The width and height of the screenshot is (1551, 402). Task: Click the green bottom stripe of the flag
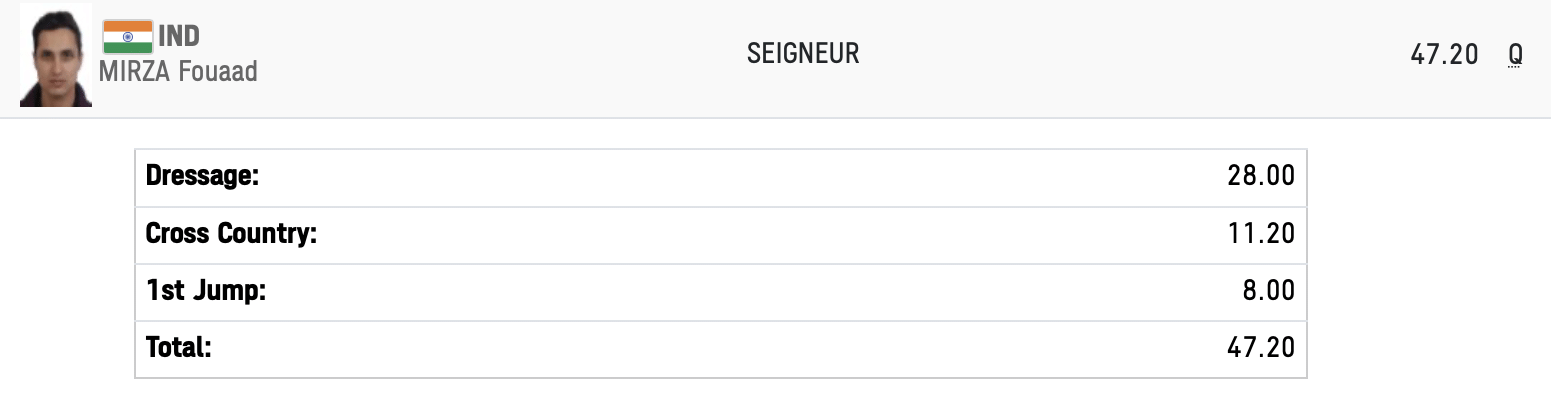tap(128, 48)
